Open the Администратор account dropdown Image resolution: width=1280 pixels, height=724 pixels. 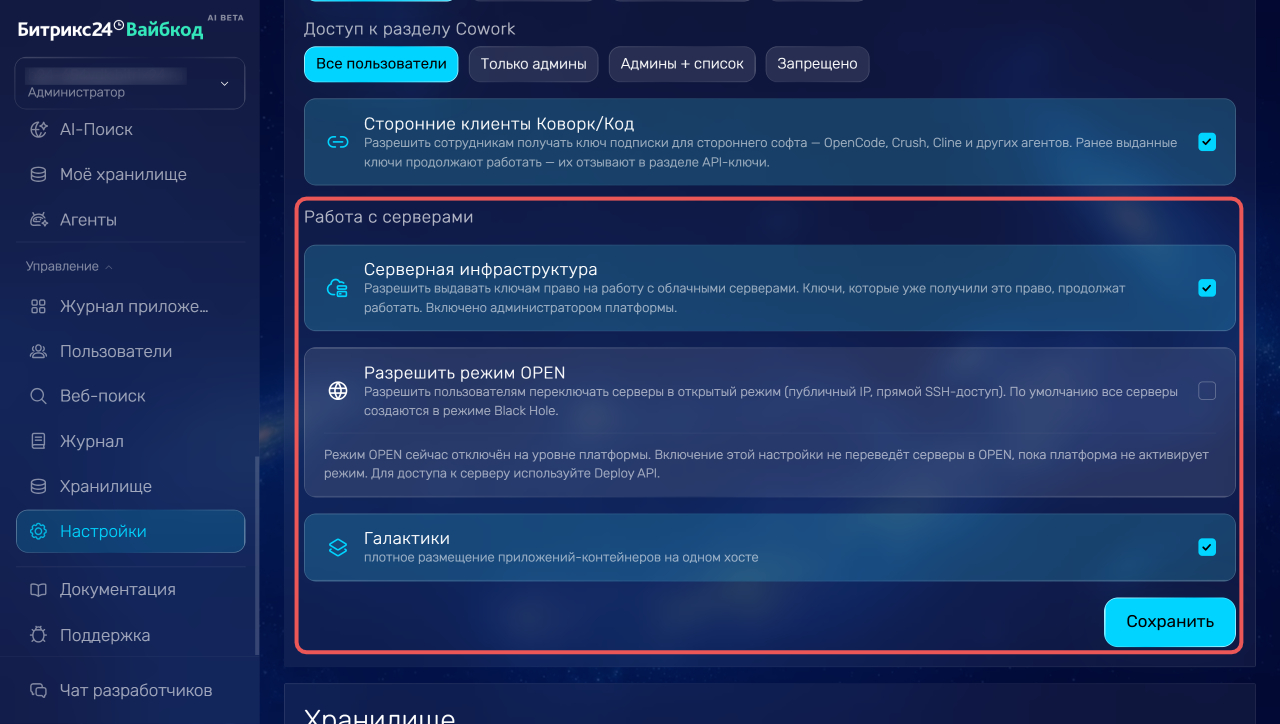pos(130,83)
